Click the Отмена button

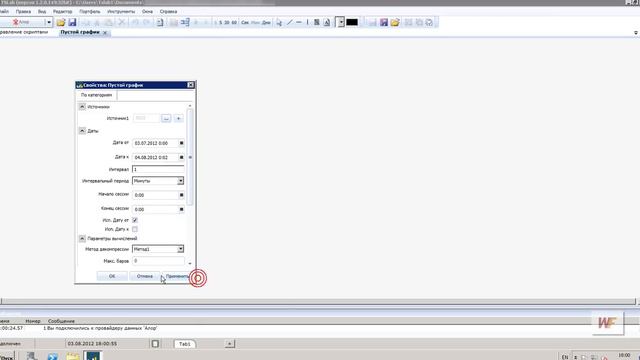coord(144,276)
